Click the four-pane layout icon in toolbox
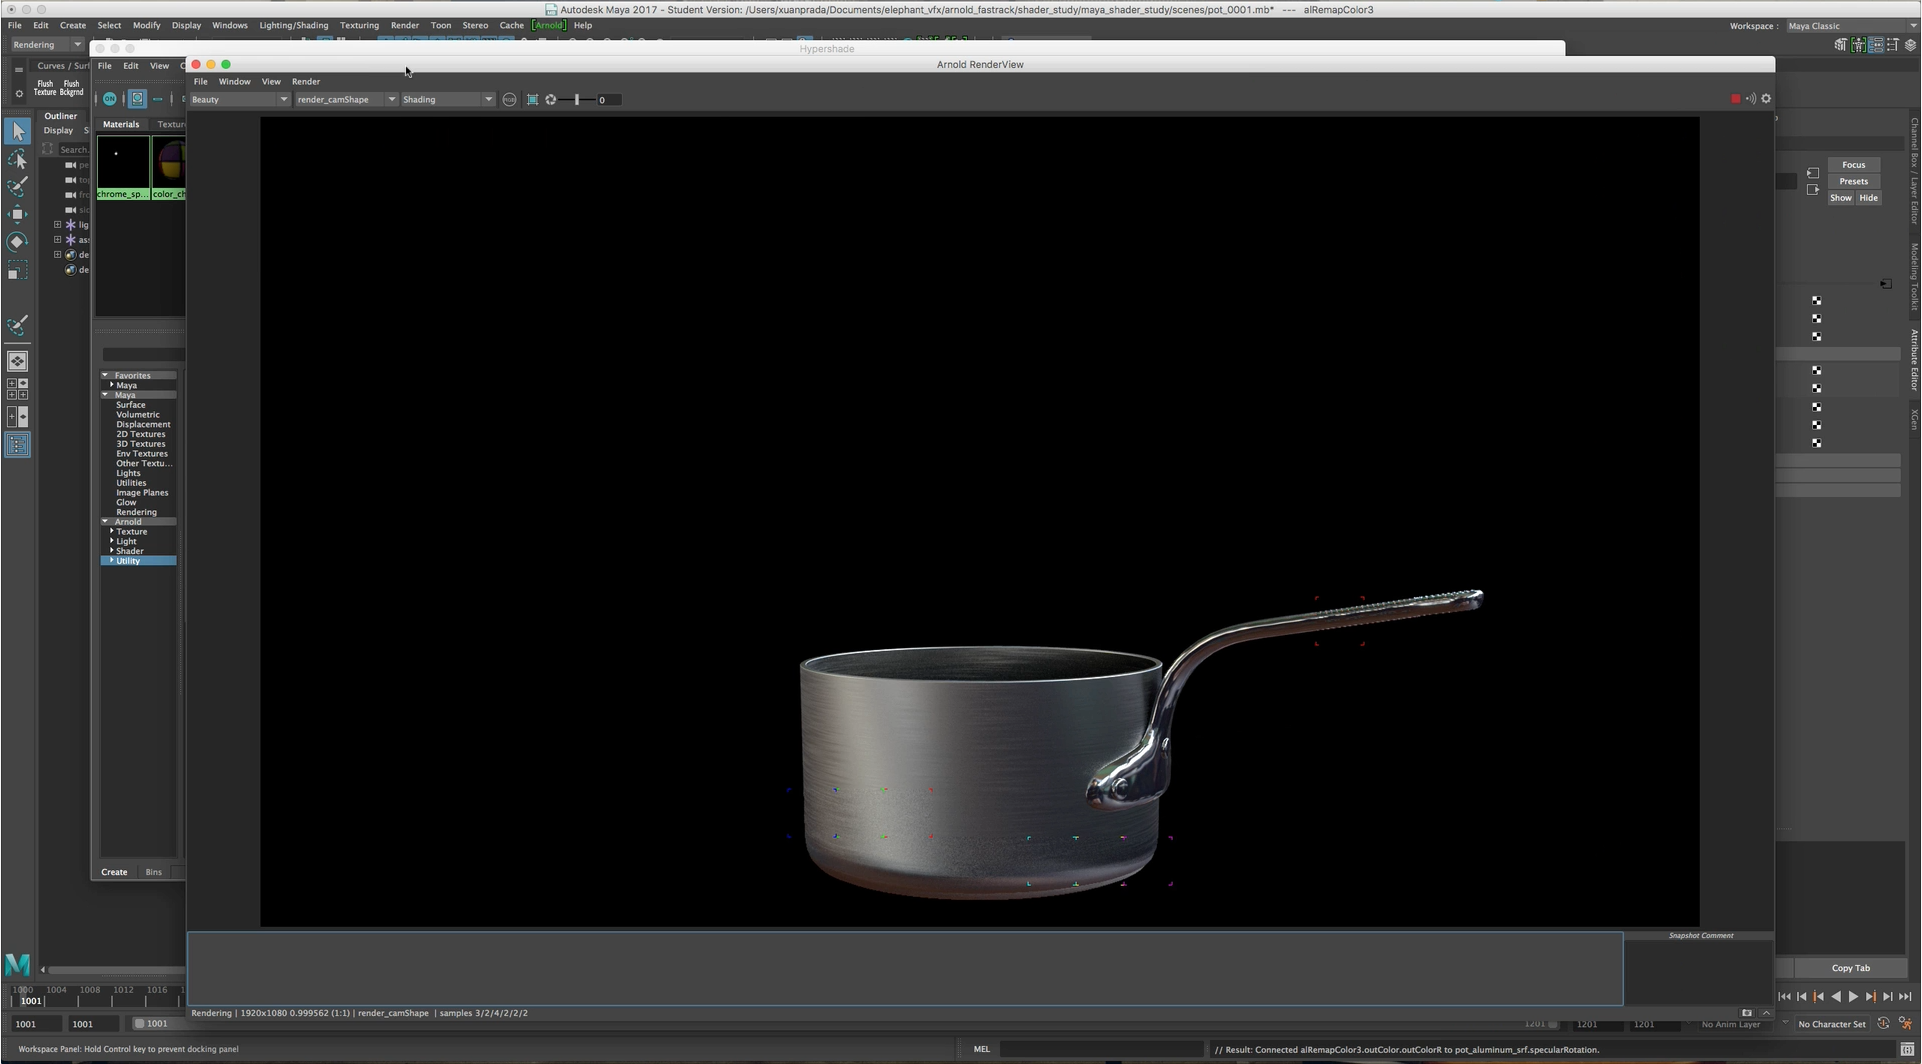 pyautogui.click(x=17, y=389)
